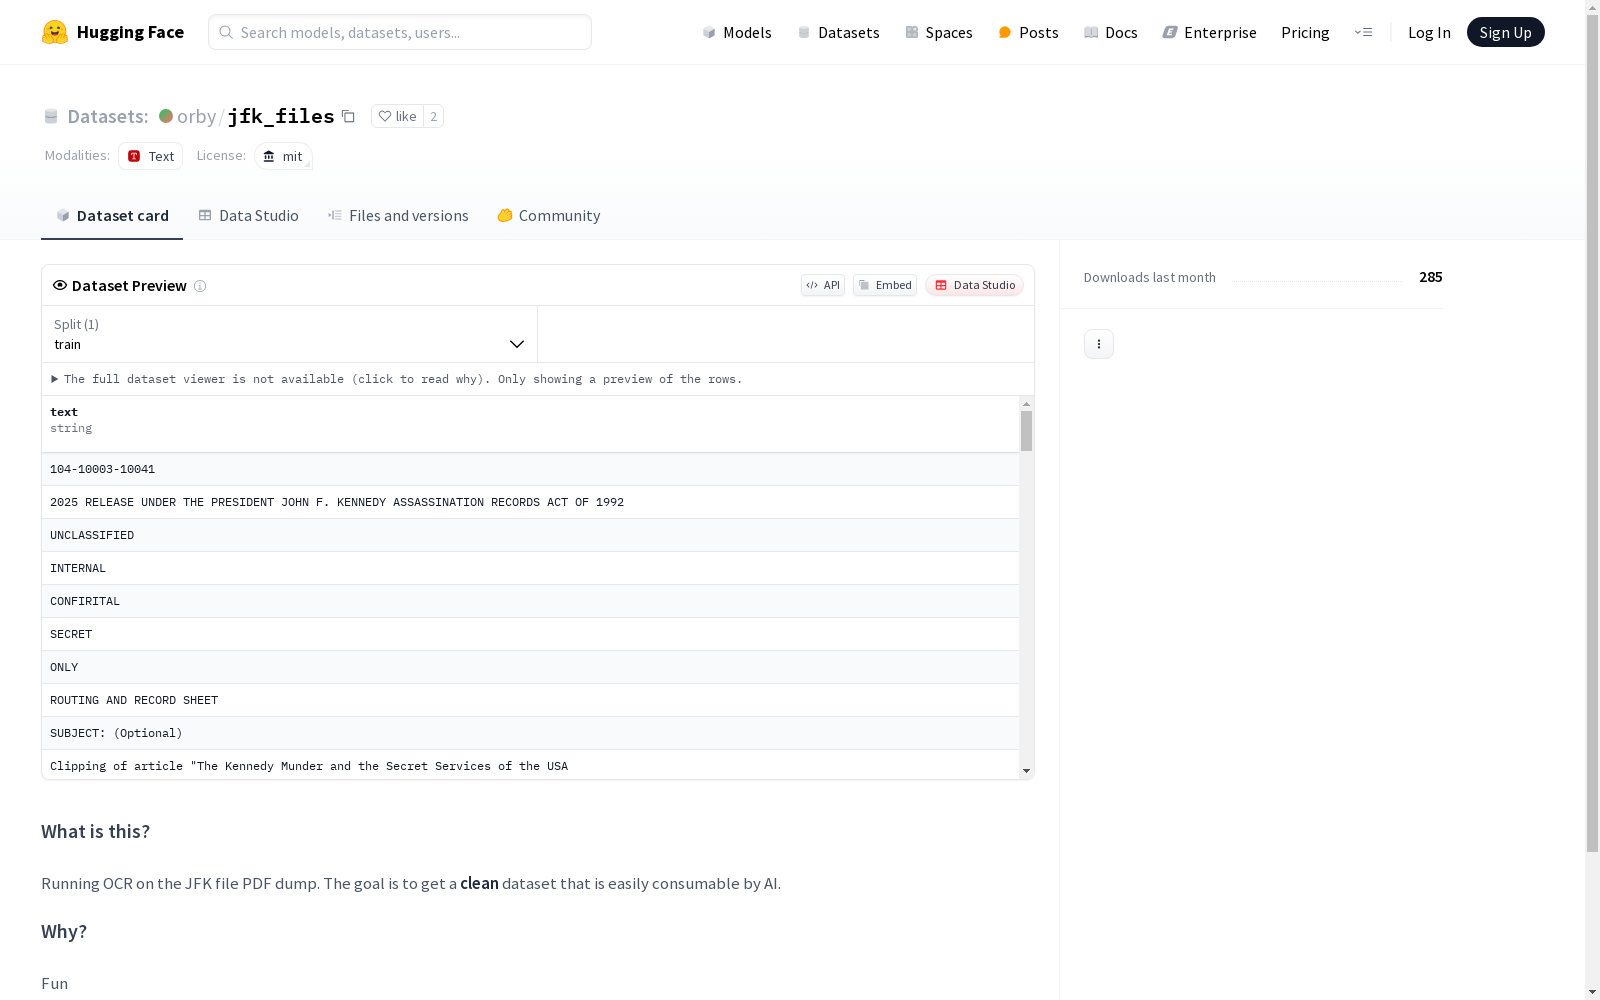
Task: Click the search magnifier icon
Action: [x=226, y=32]
